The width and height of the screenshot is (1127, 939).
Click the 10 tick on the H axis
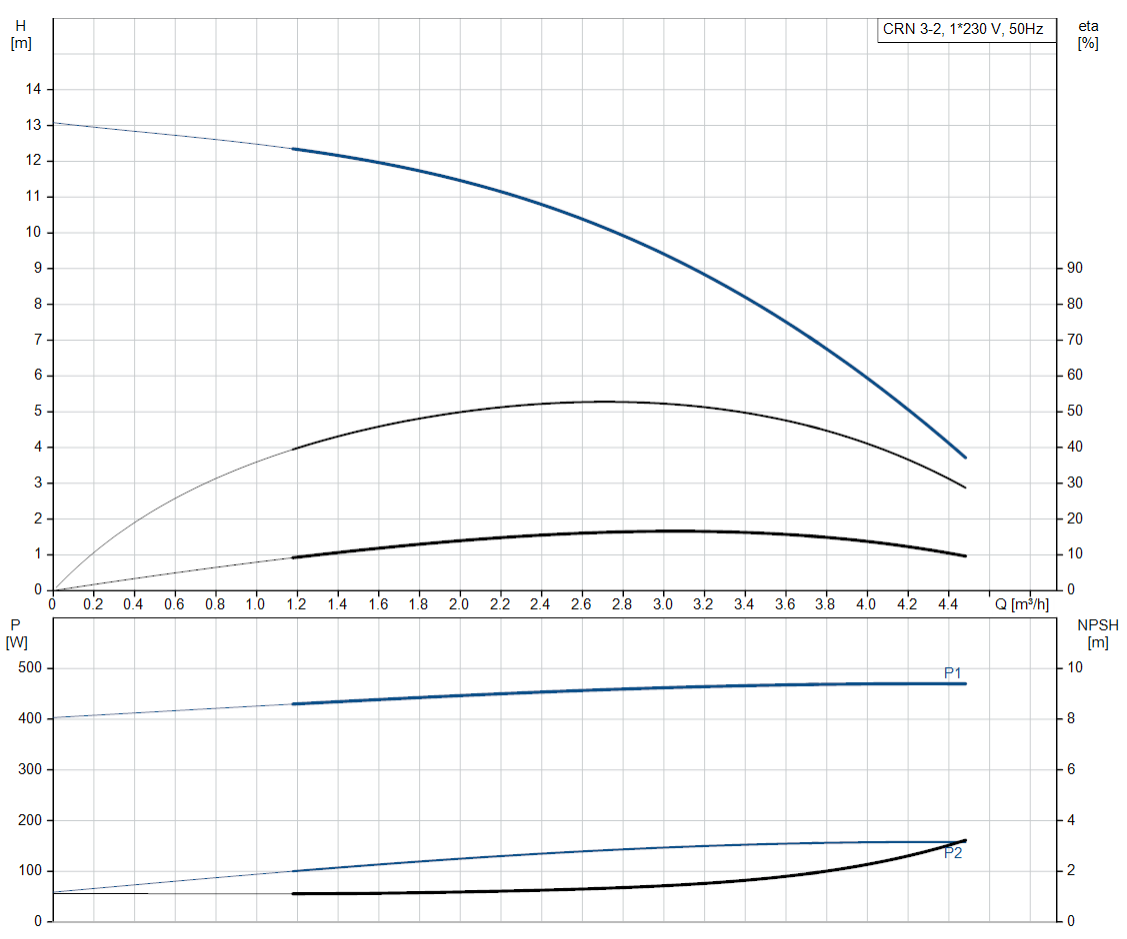[33, 232]
